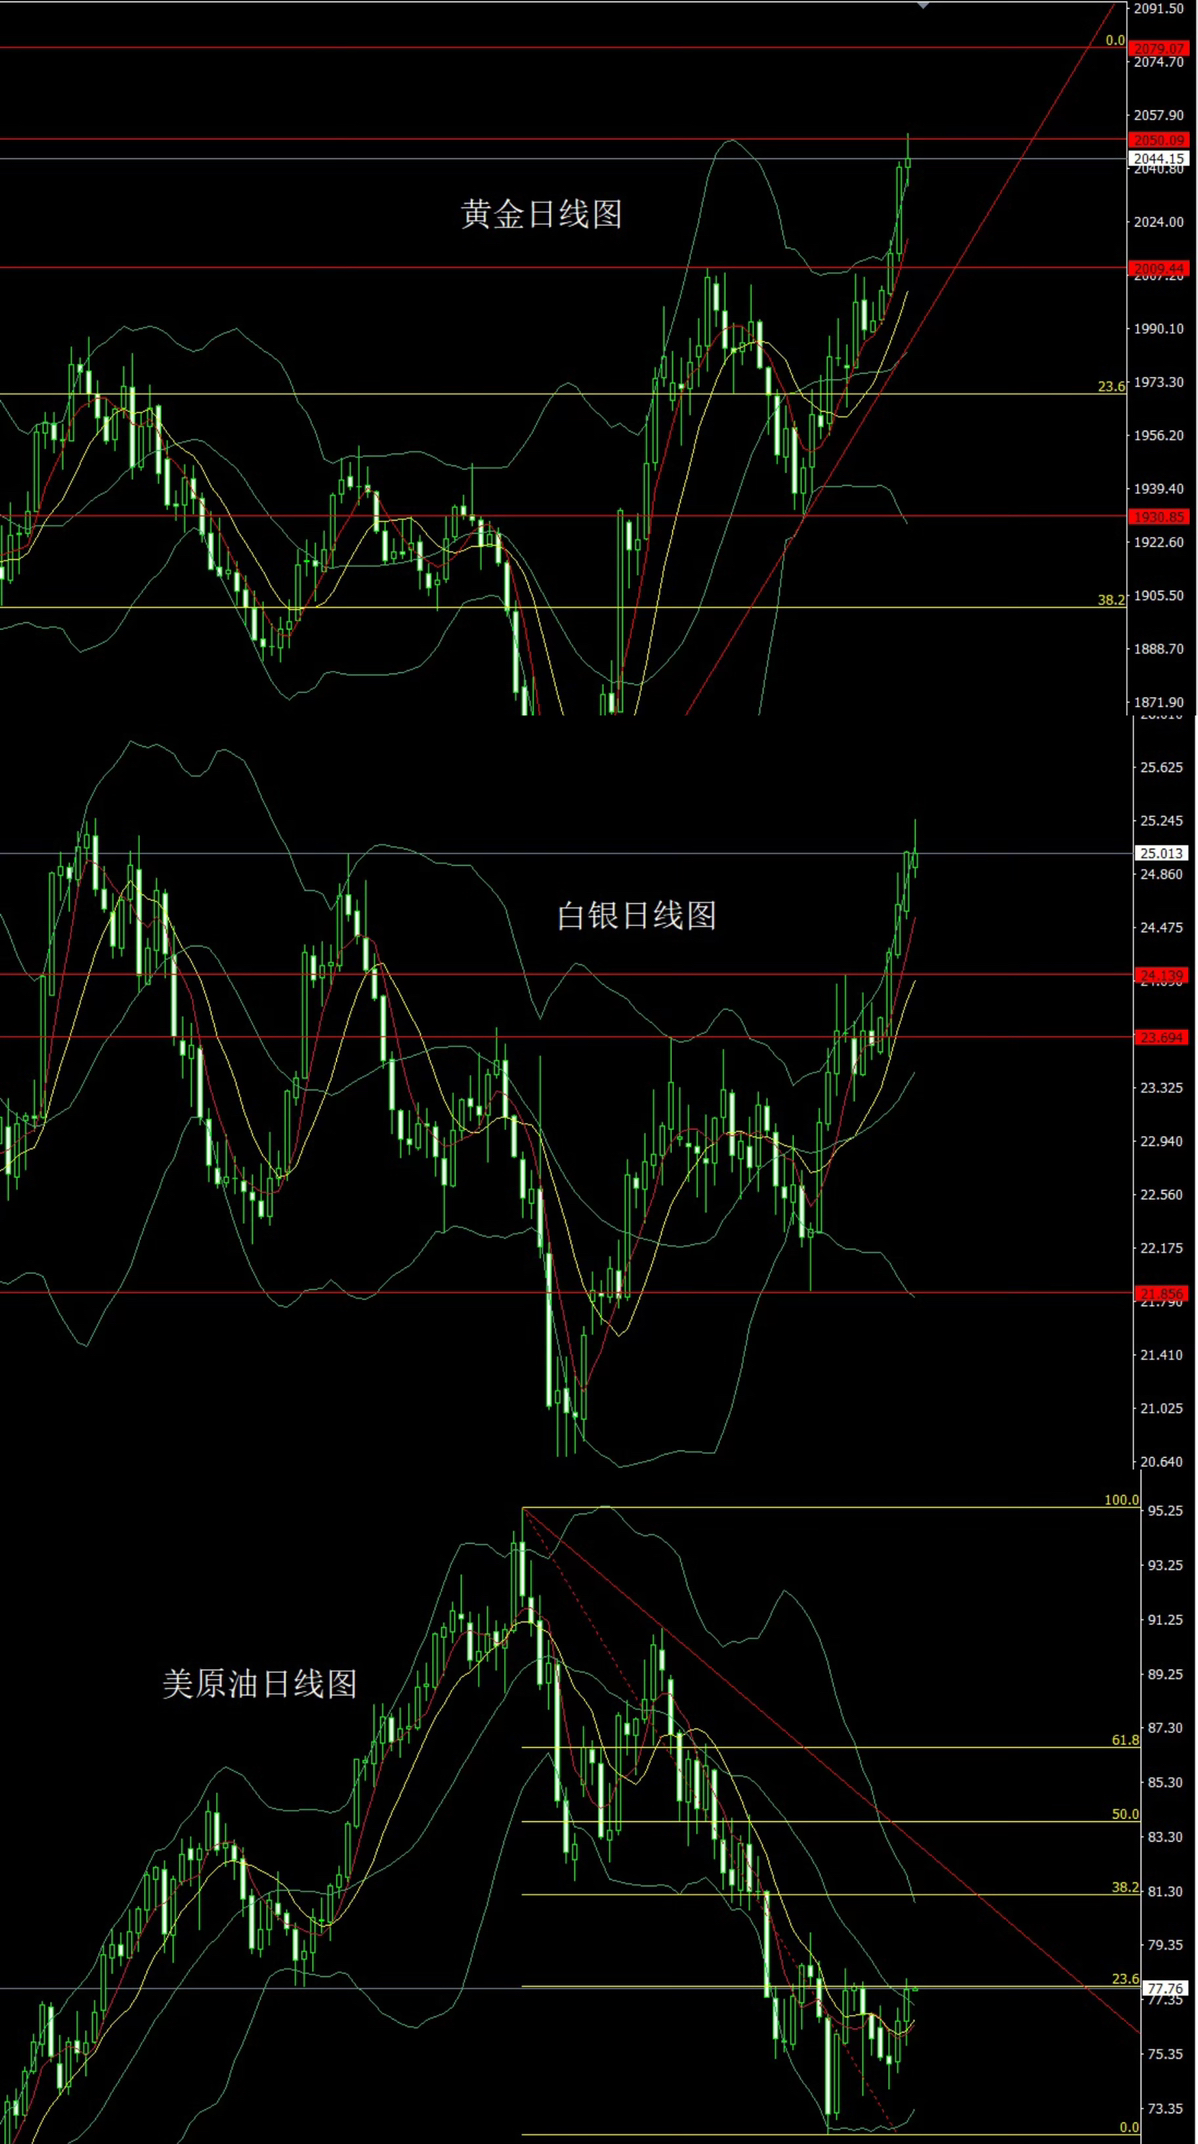Screen dimensions: 1198x2144
Task: Click the red 23.694 silver level tag
Action: click(1162, 1038)
